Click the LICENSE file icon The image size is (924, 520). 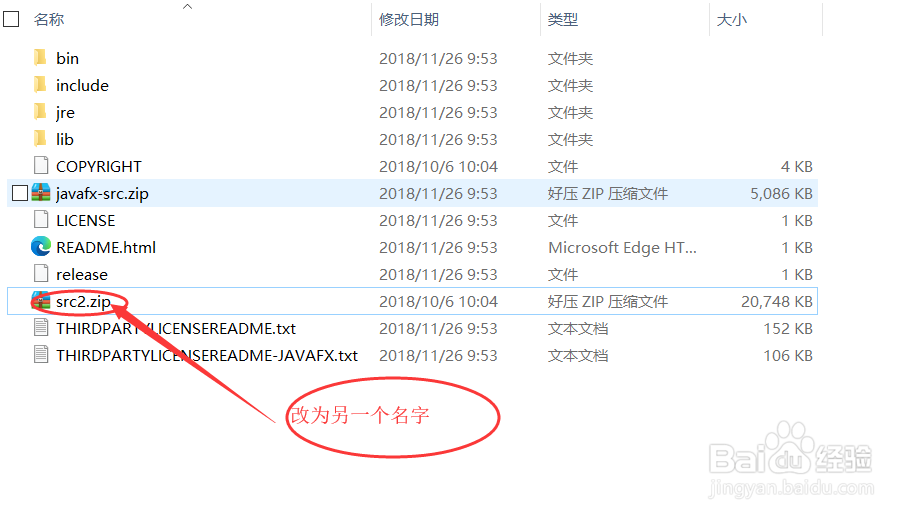[x=41, y=220]
